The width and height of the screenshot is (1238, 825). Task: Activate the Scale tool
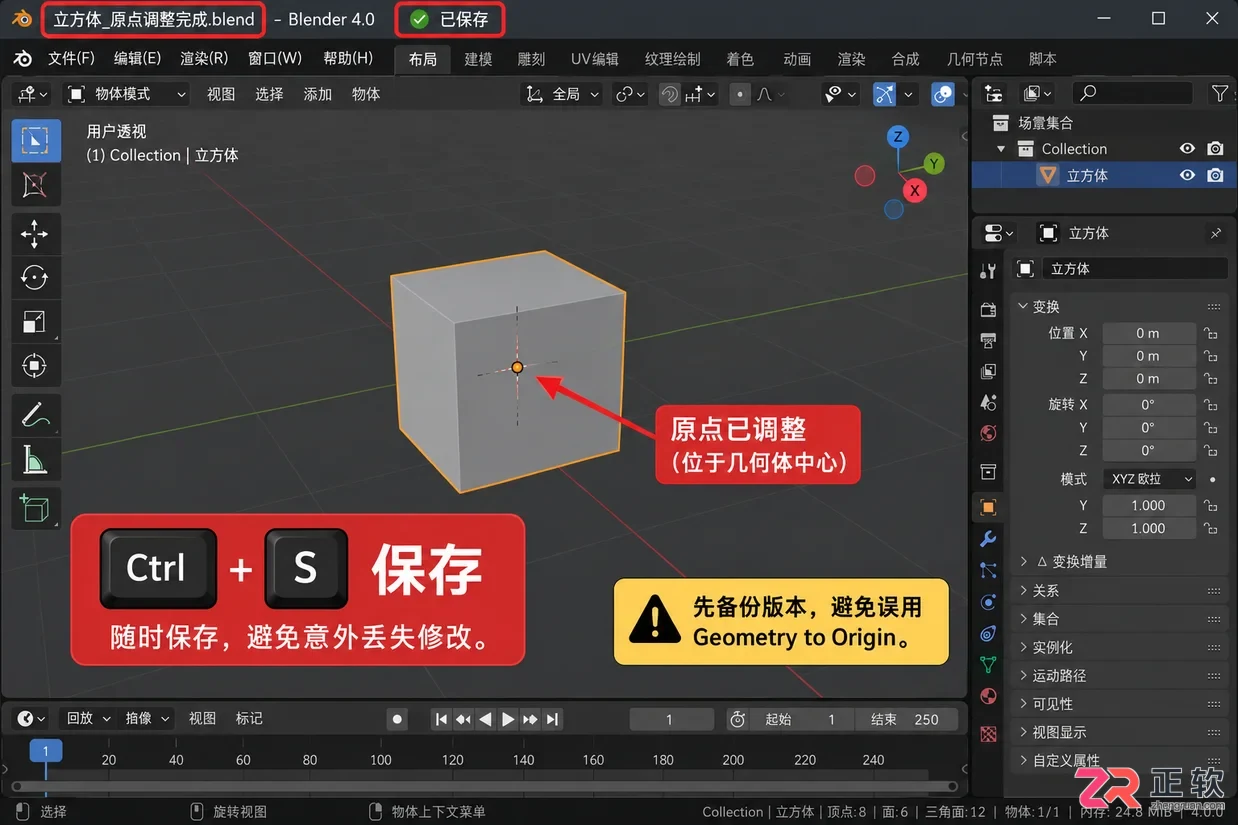[x=36, y=322]
